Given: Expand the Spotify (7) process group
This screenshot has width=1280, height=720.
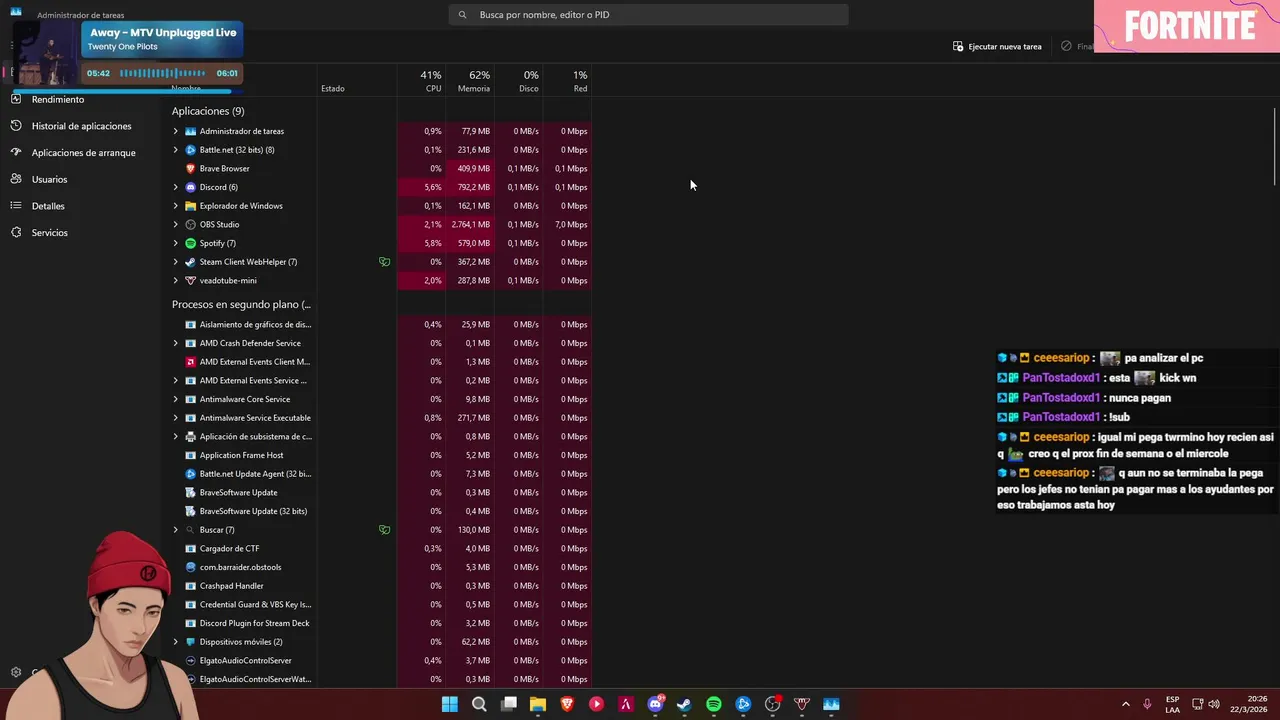Looking at the screenshot, I should [175, 243].
